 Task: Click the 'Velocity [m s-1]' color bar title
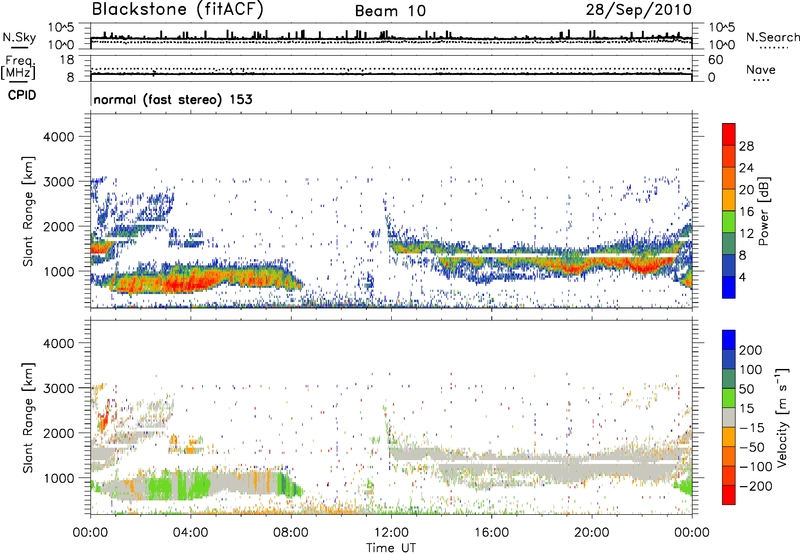click(782, 417)
